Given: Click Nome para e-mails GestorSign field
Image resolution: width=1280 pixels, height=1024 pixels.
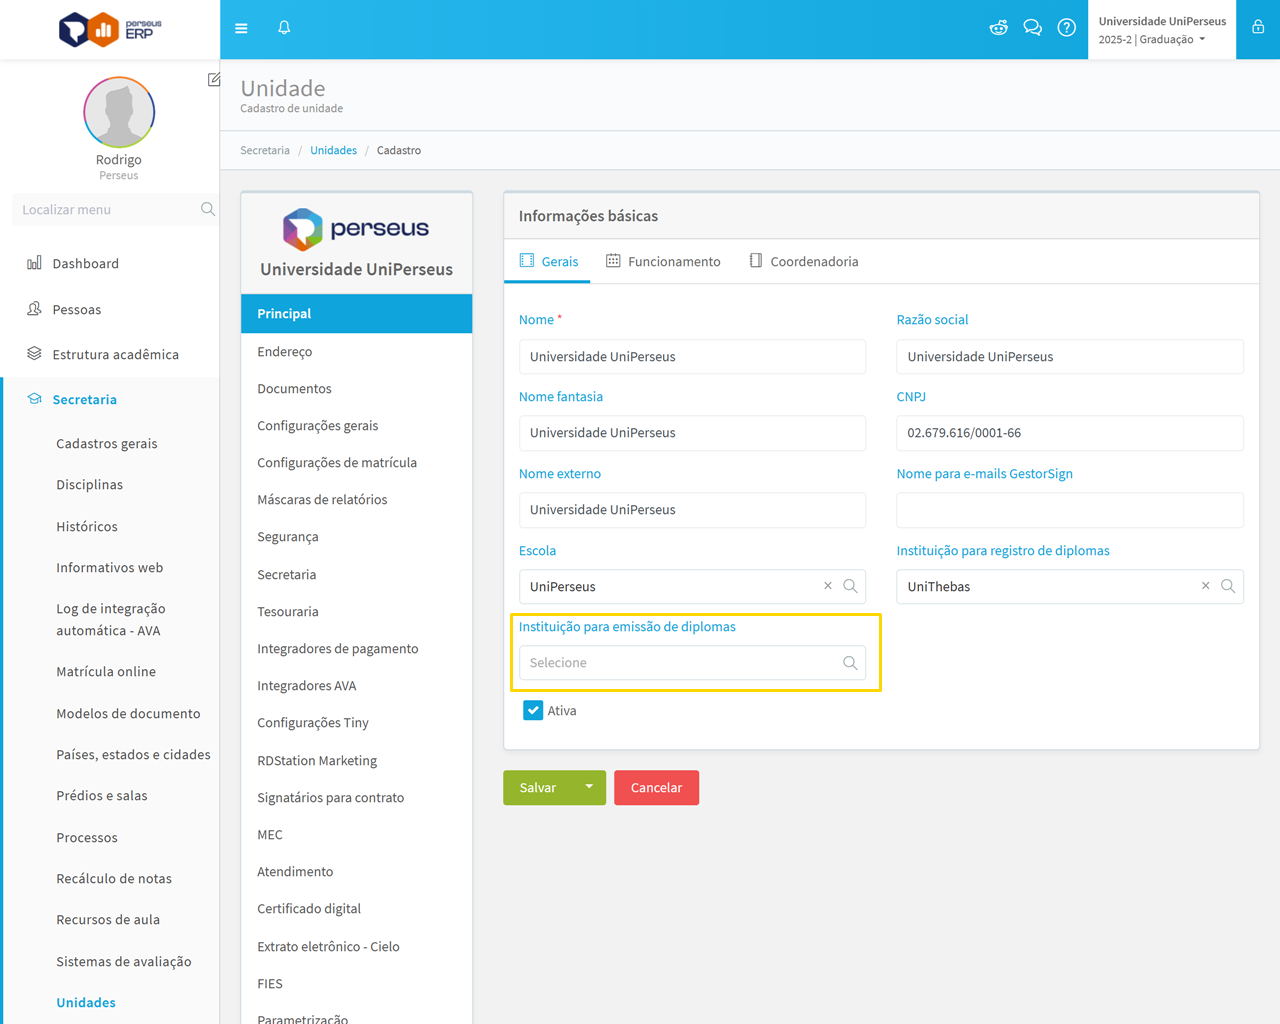Looking at the screenshot, I should point(1070,510).
